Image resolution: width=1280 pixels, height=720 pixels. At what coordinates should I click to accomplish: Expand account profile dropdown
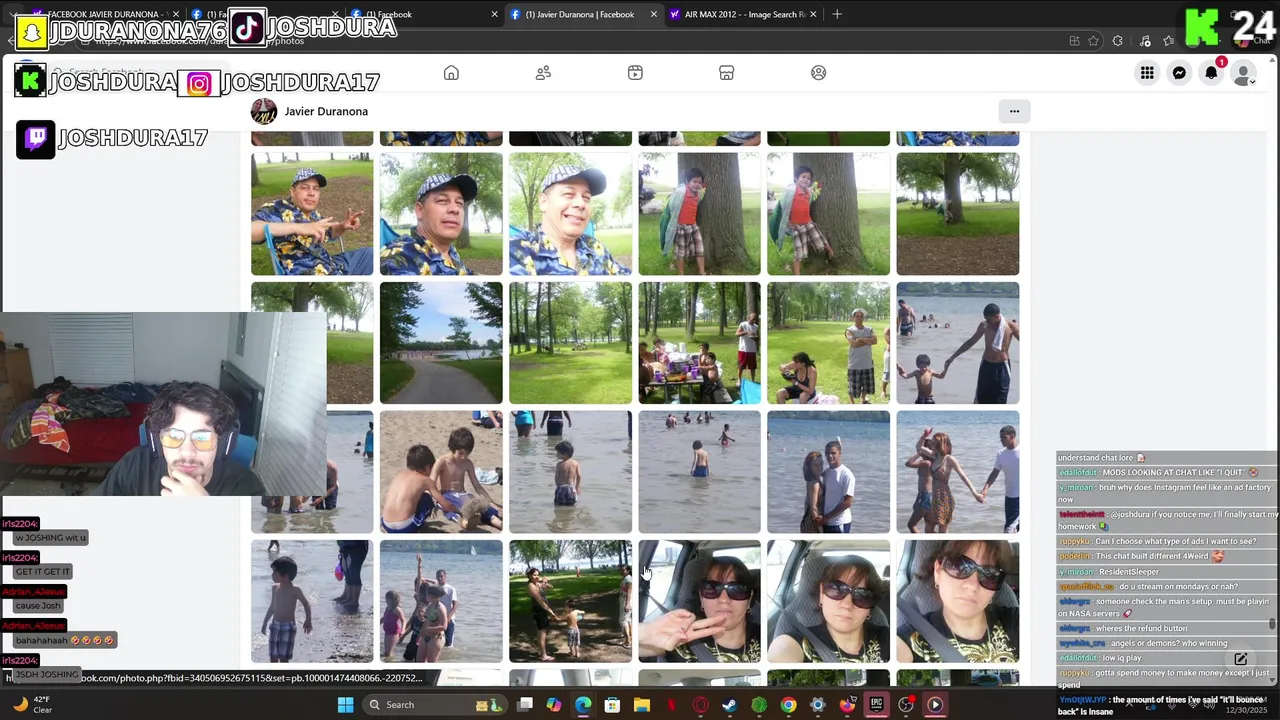(x=1244, y=73)
